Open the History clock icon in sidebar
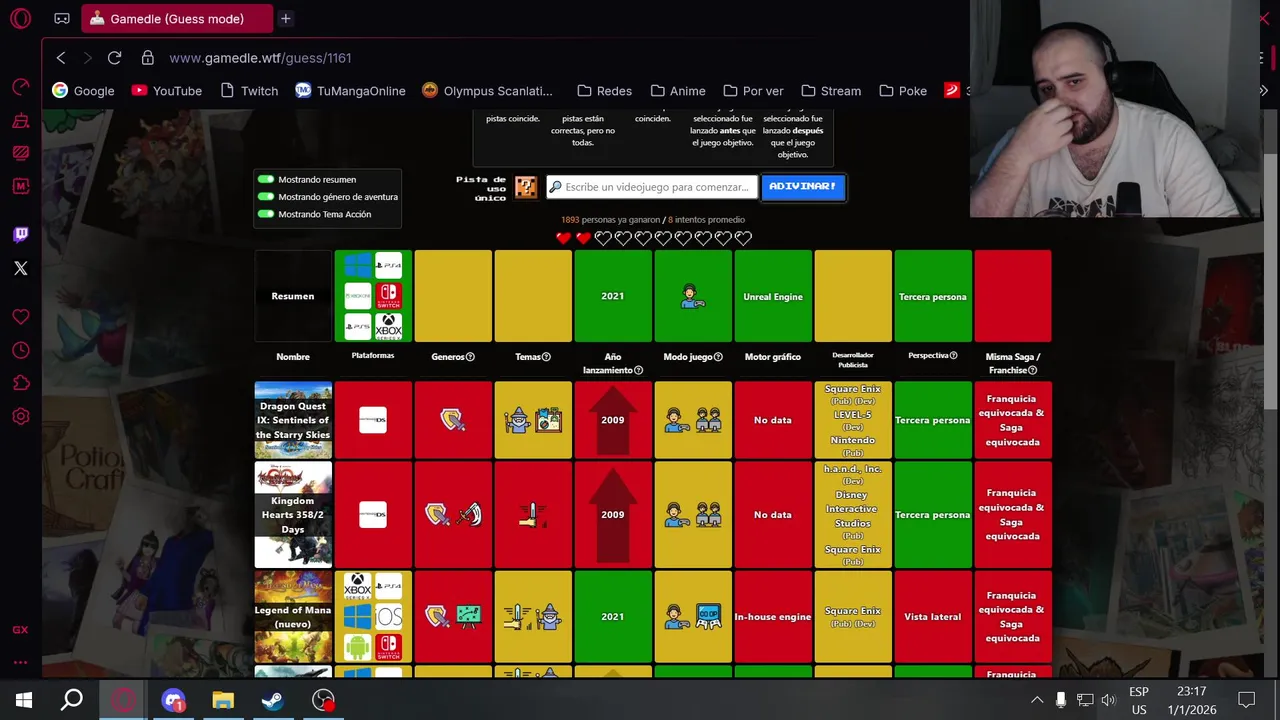The width and height of the screenshot is (1280, 720). (20, 350)
